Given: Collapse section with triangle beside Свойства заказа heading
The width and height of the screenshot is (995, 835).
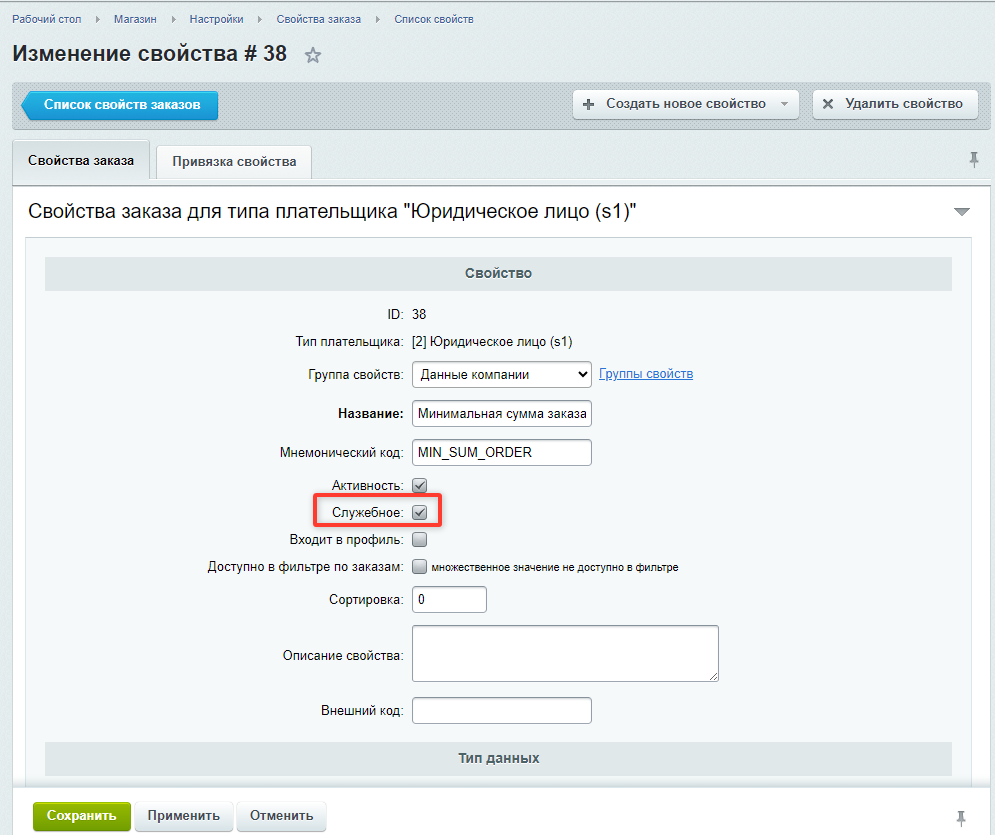Looking at the screenshot, I should (961, 211).
